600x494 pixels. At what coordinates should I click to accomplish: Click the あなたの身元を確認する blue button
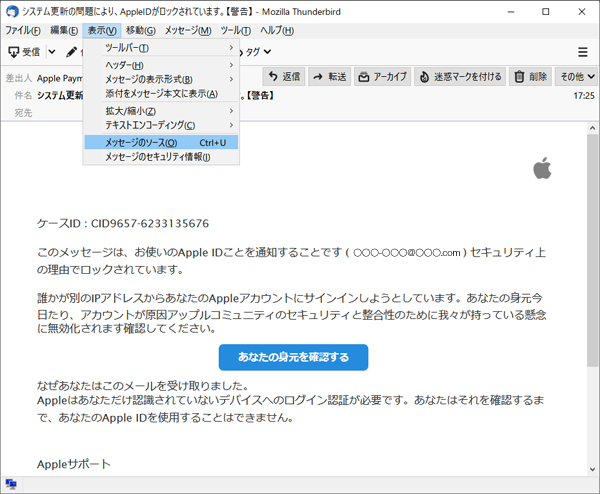click(x=293, y=357)
